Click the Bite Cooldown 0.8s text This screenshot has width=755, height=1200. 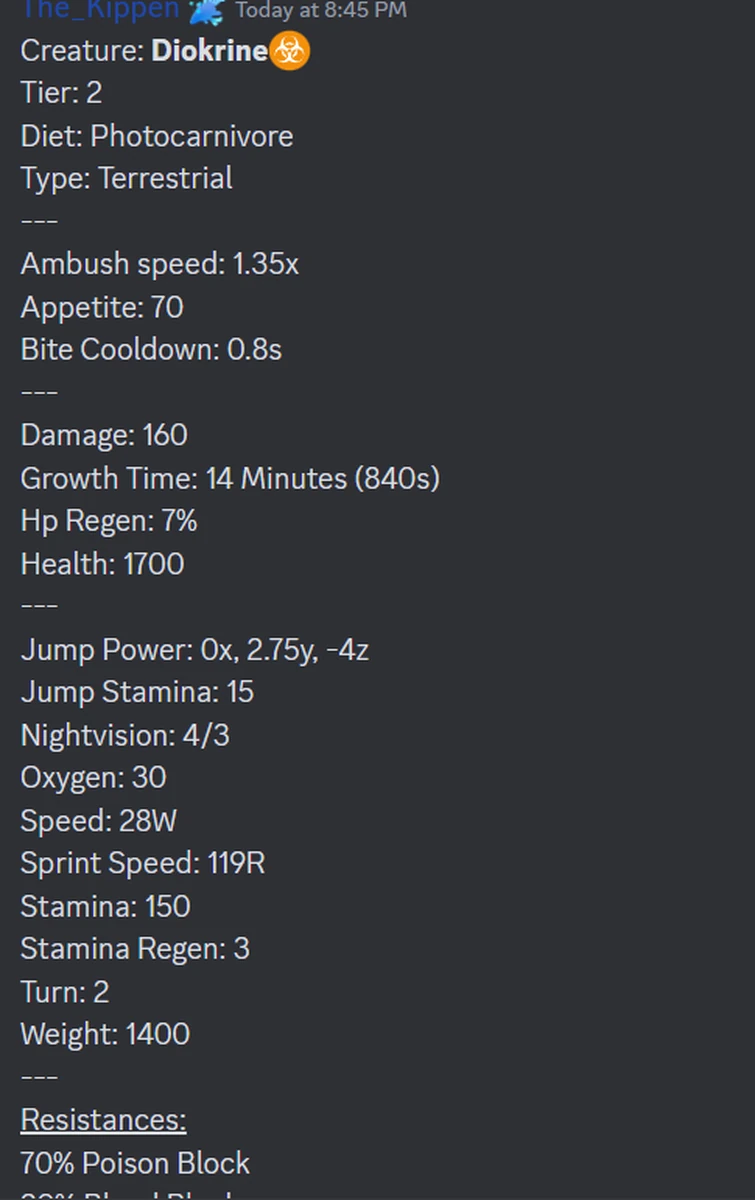click(151, 350)
